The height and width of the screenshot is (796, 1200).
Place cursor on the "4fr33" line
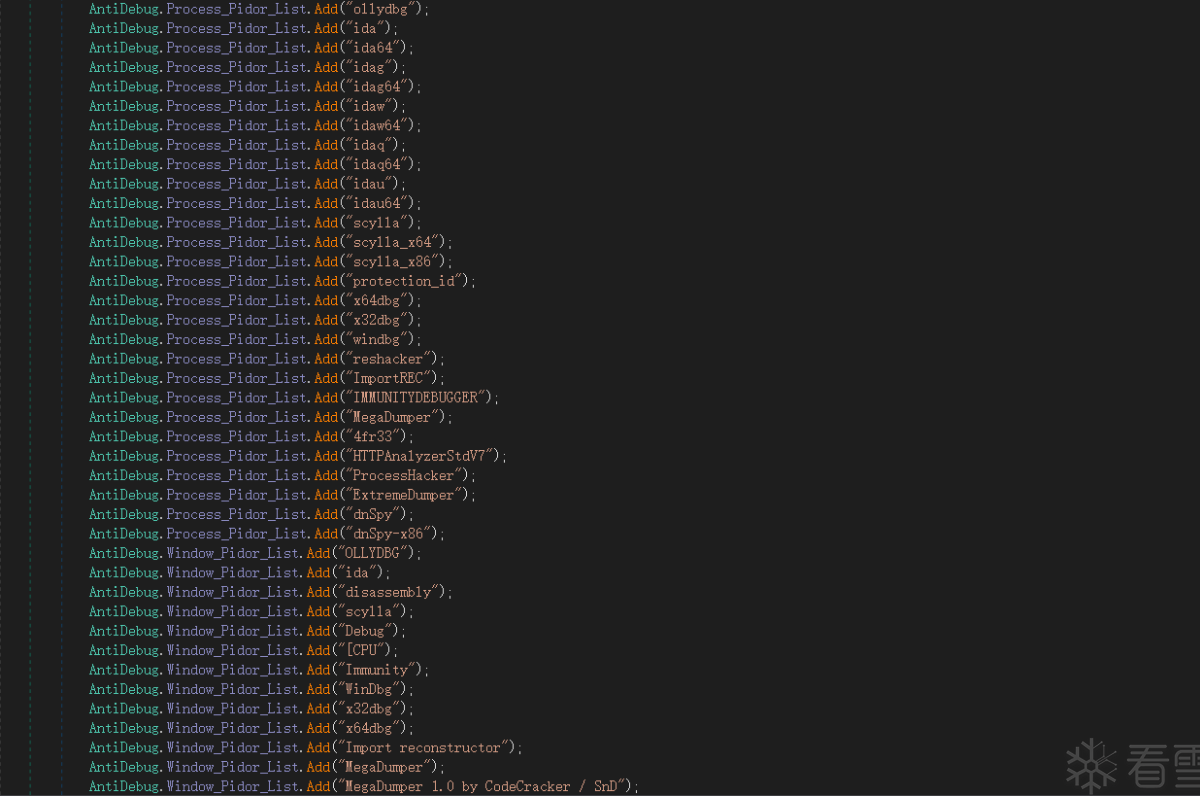pos(252,437)
